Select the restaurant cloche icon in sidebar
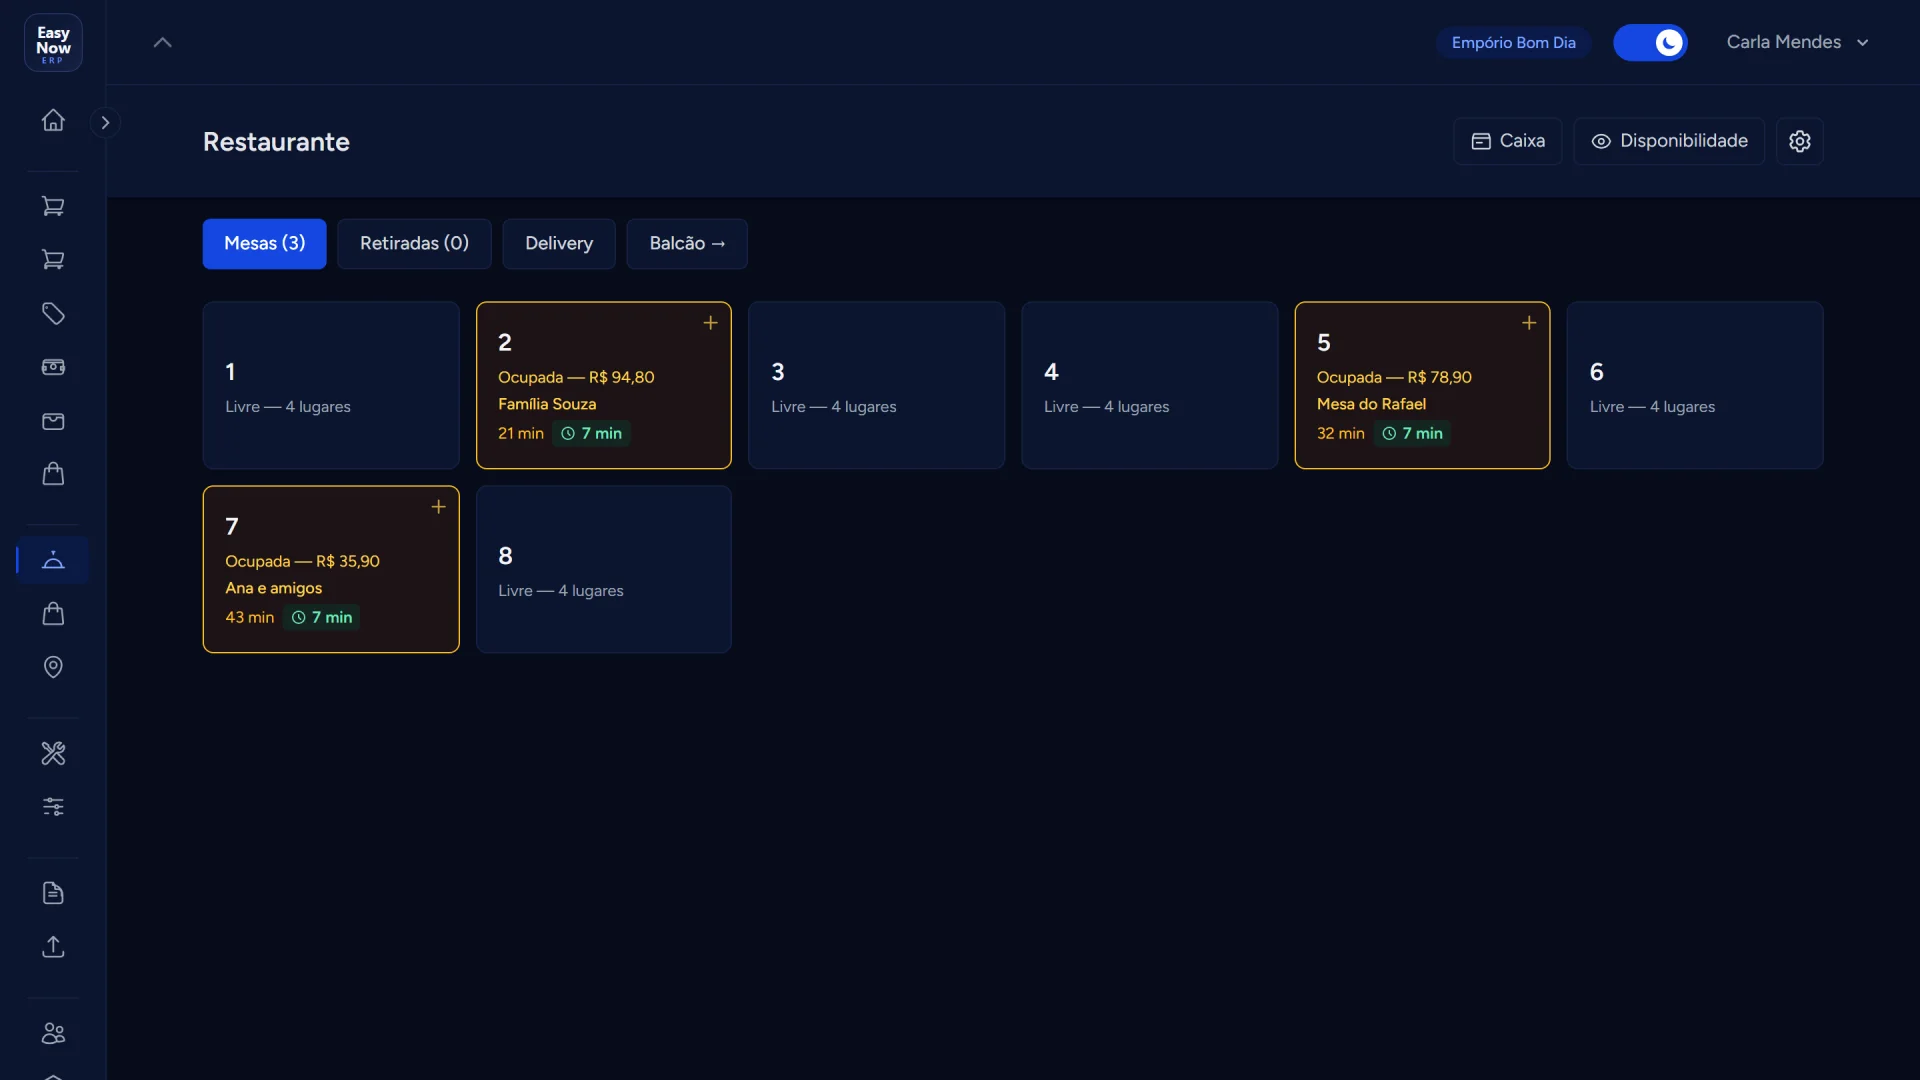This screenshot has height=1080, width=1920. tap(53, 560)
